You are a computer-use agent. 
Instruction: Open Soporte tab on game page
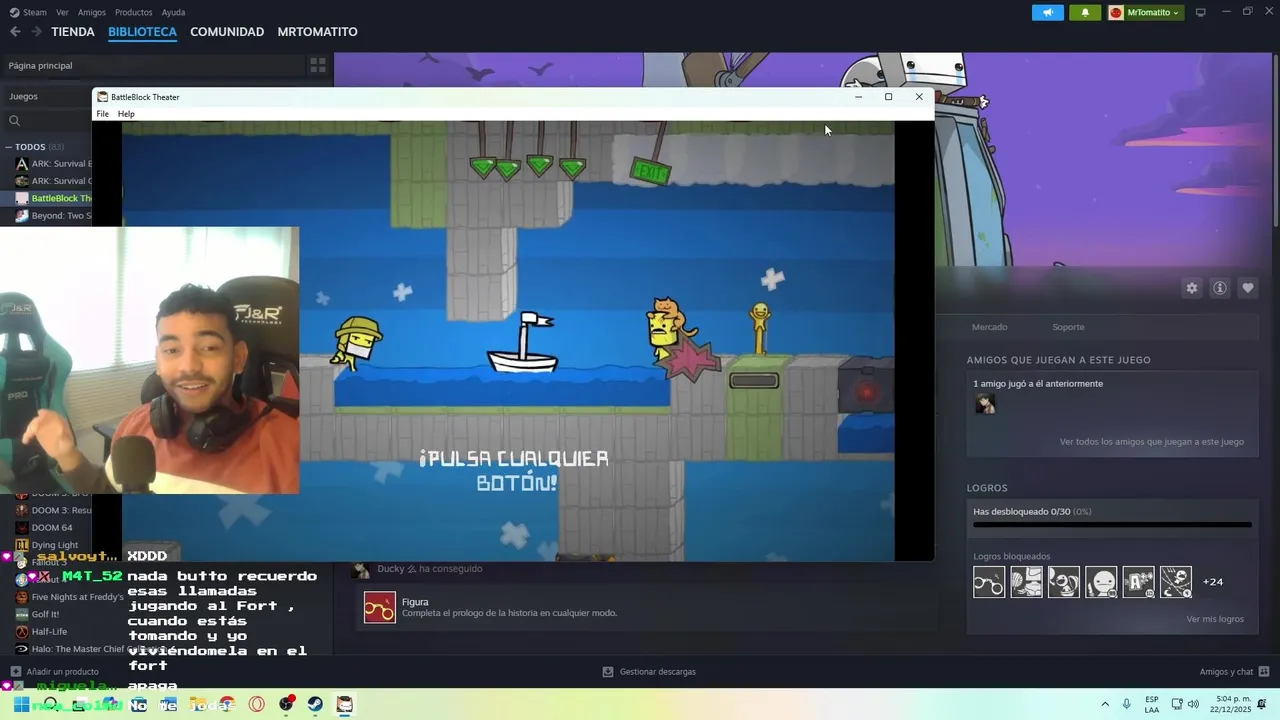coord(1068,327)
